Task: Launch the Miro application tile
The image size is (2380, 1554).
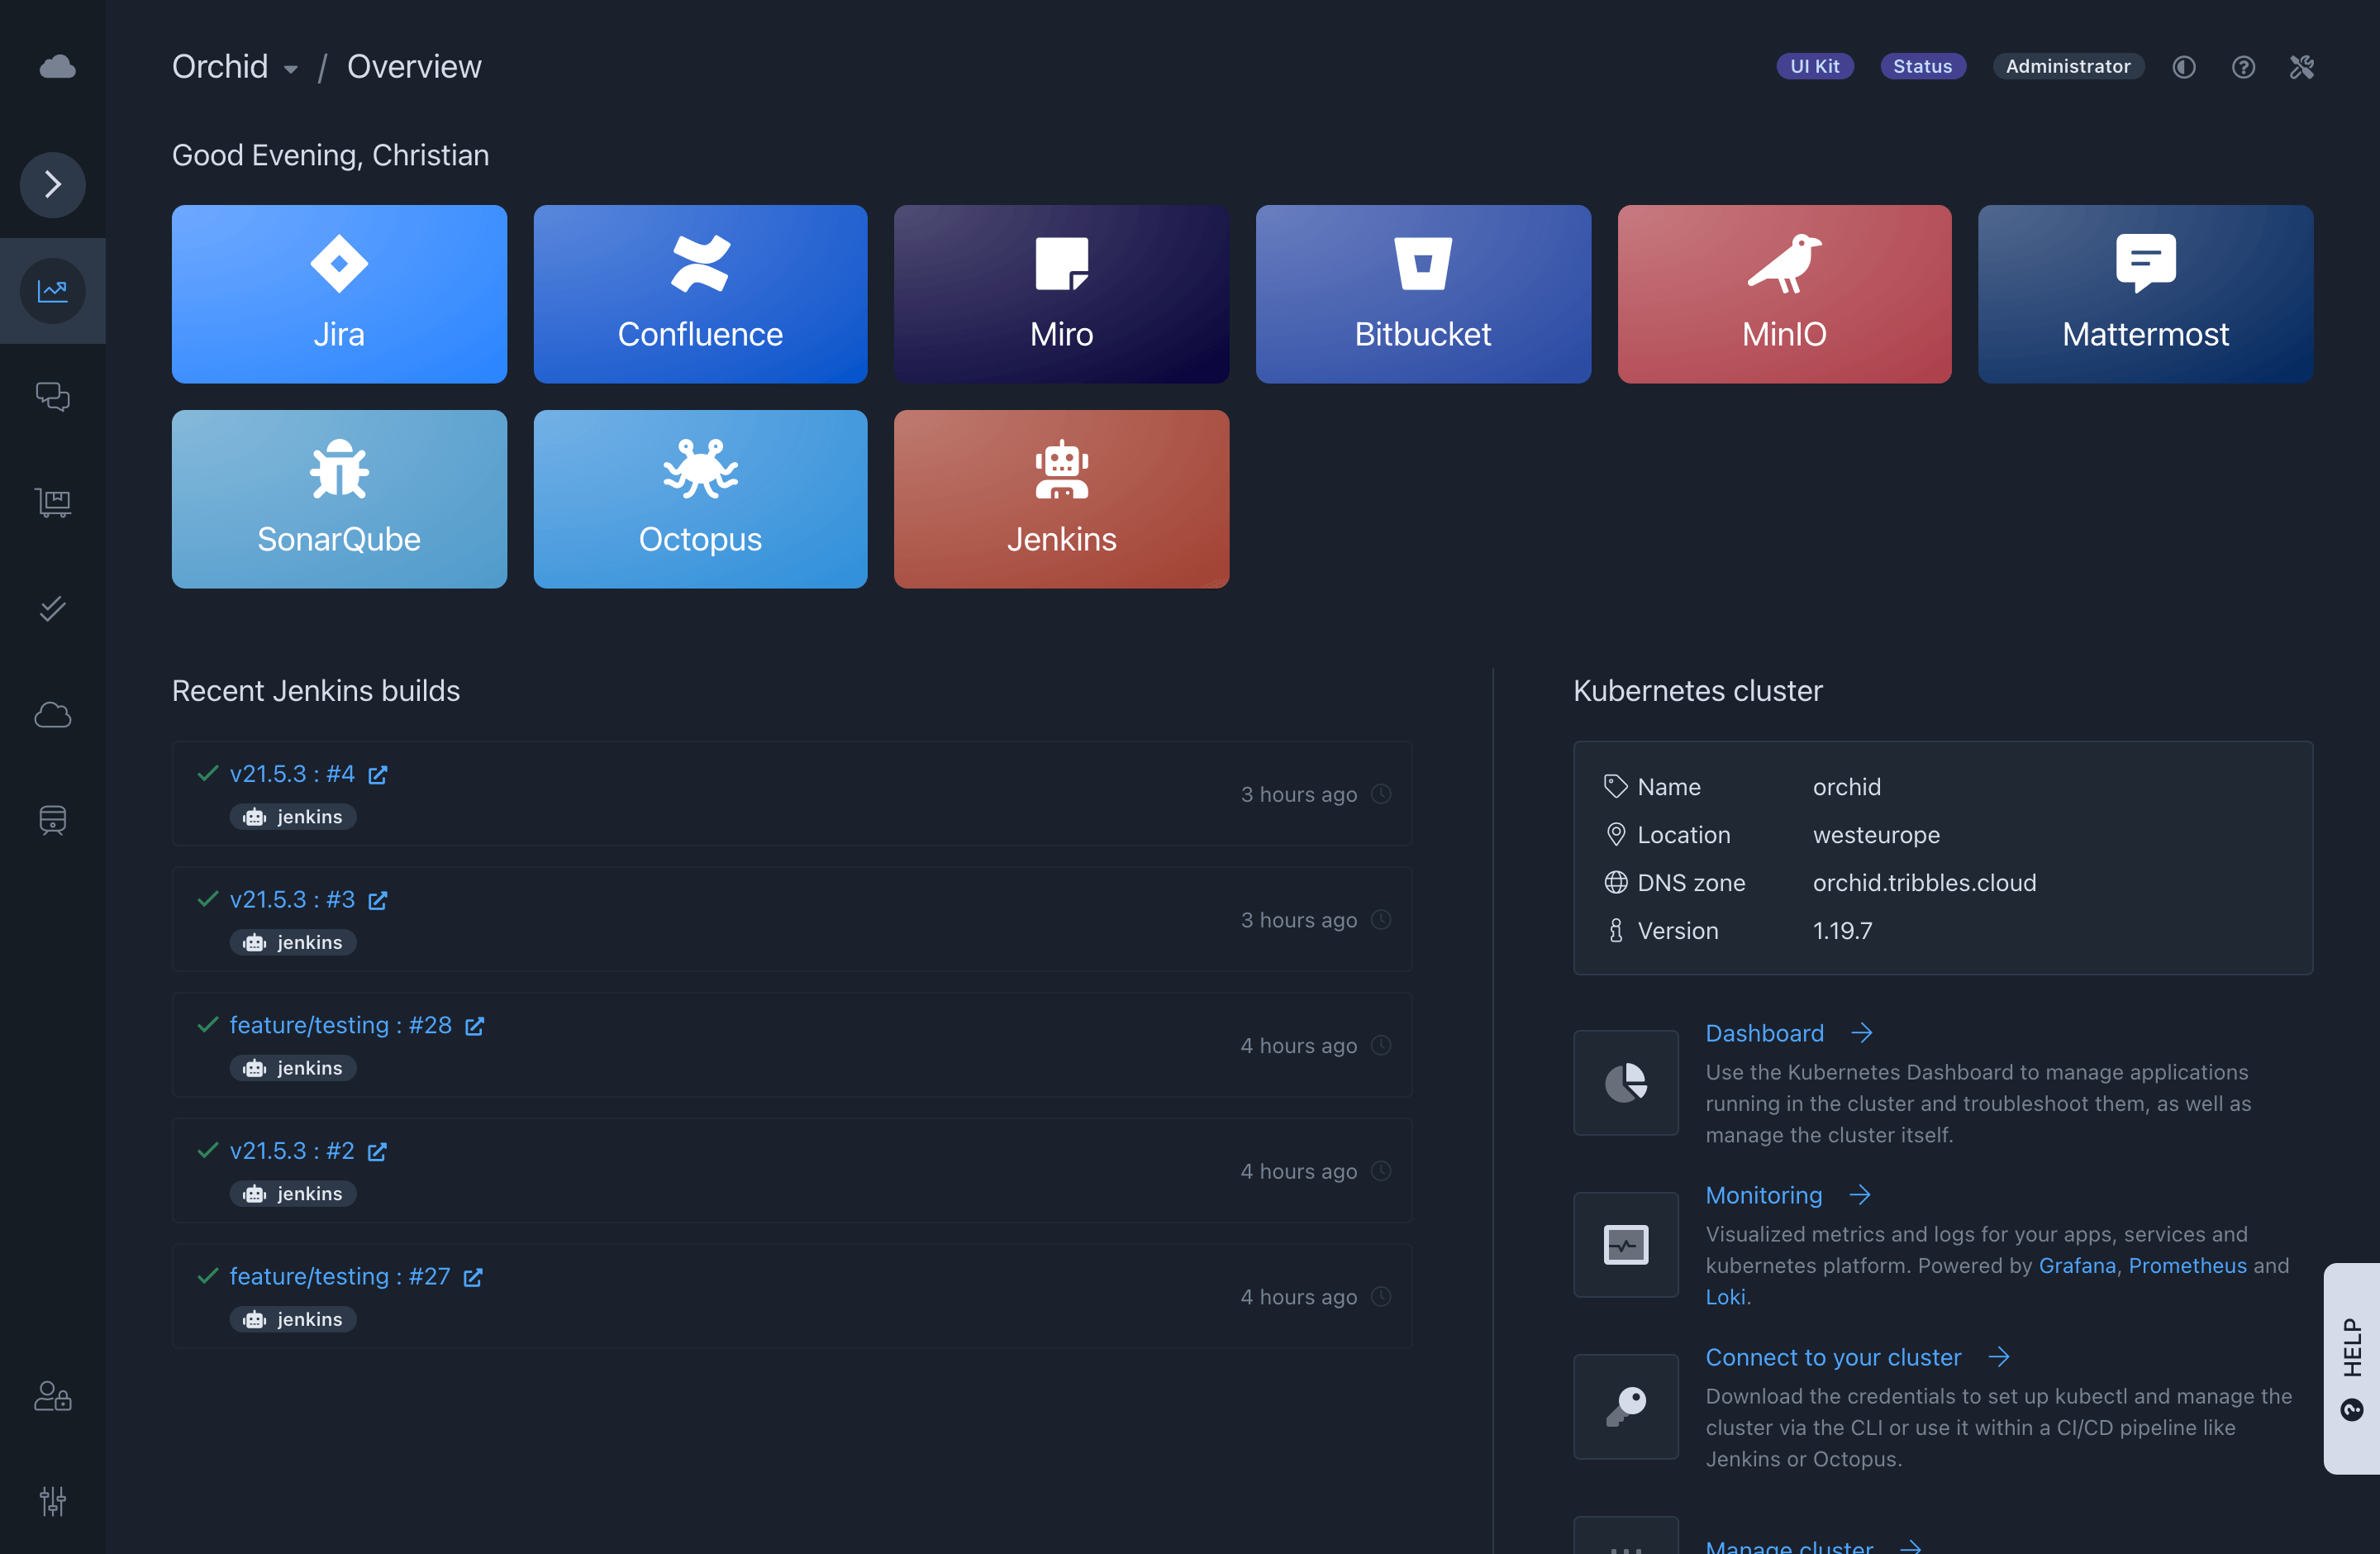Action: pyautogui.click(x=1061, y=294)
